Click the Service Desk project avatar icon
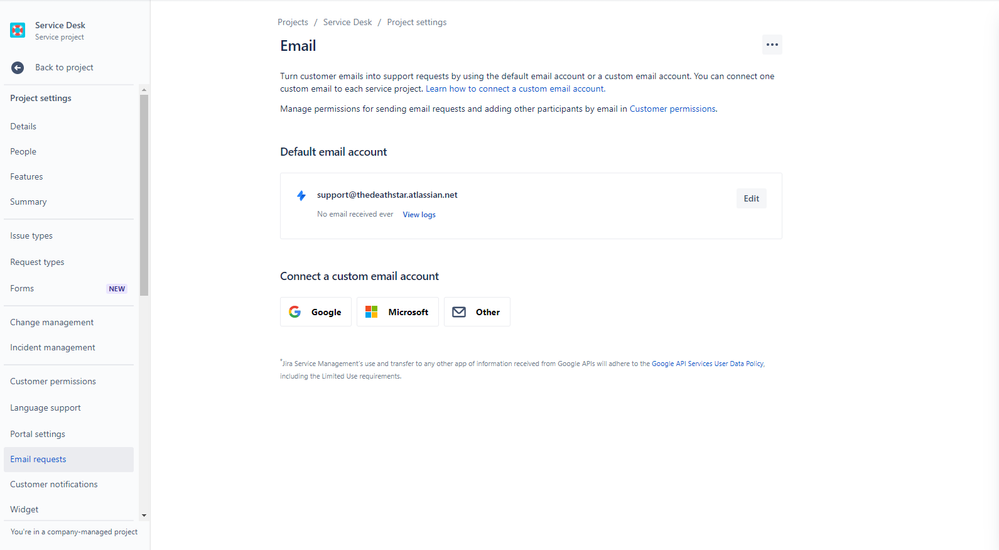999x550 pixels. 18,30
